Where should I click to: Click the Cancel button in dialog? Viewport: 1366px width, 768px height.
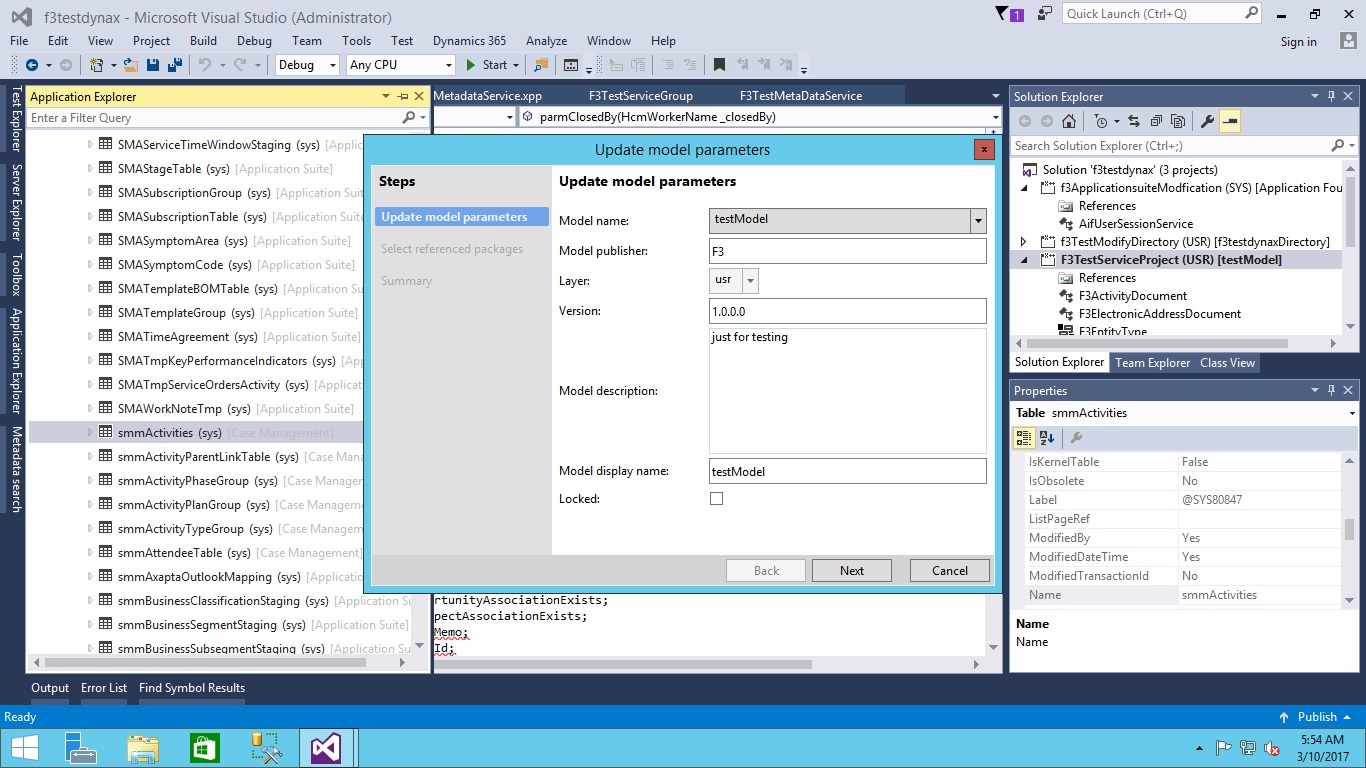click(x=950, y=570)
